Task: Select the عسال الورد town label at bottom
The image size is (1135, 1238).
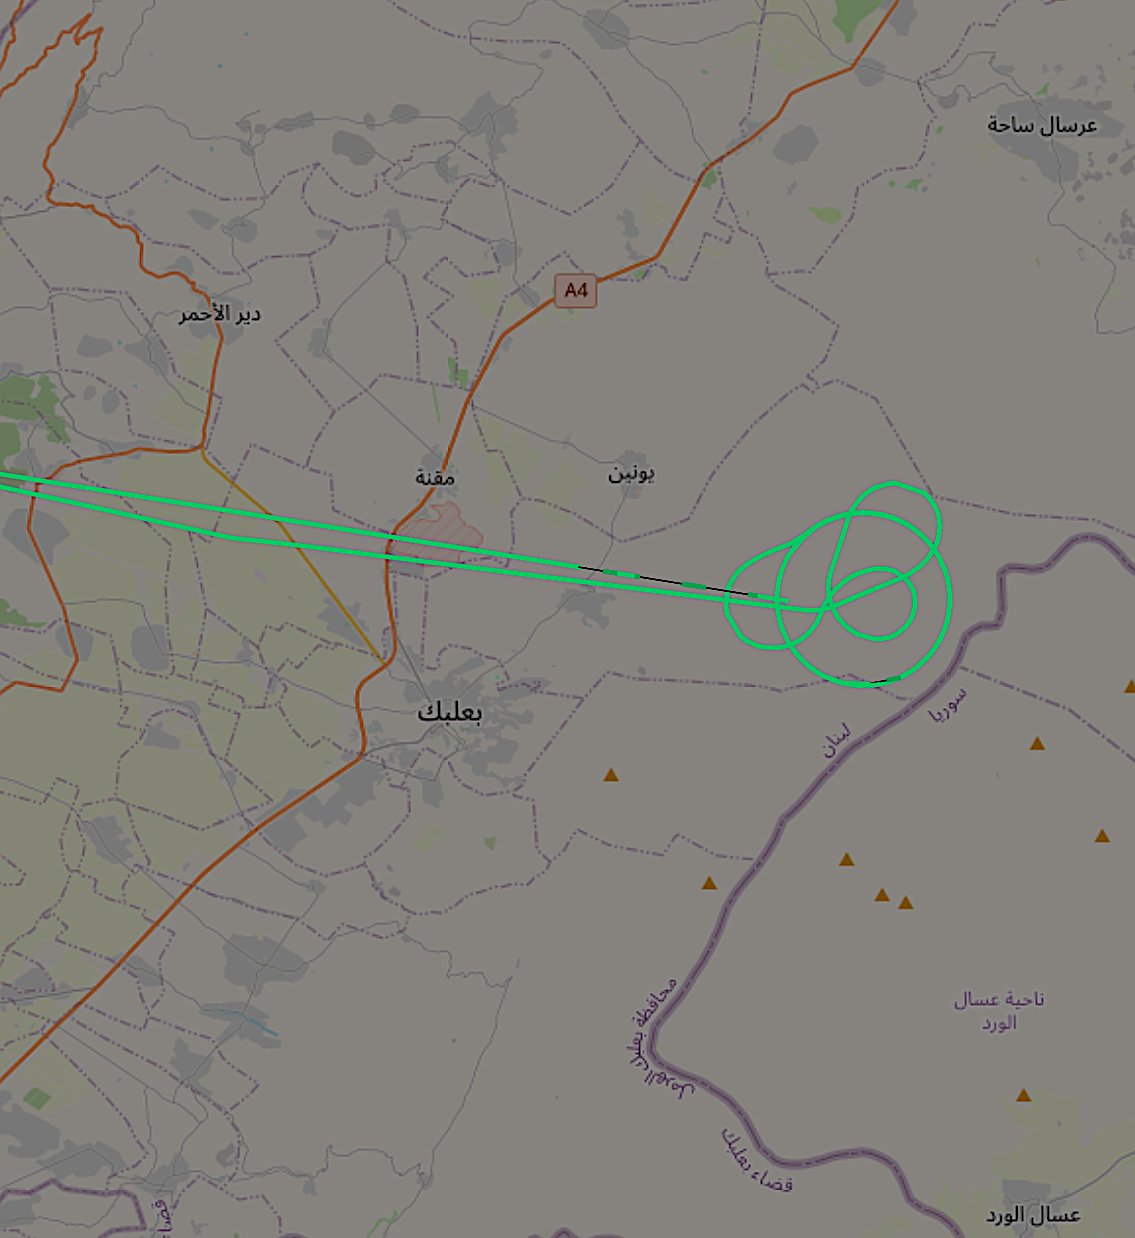Action: [x=1033, y=1215]
